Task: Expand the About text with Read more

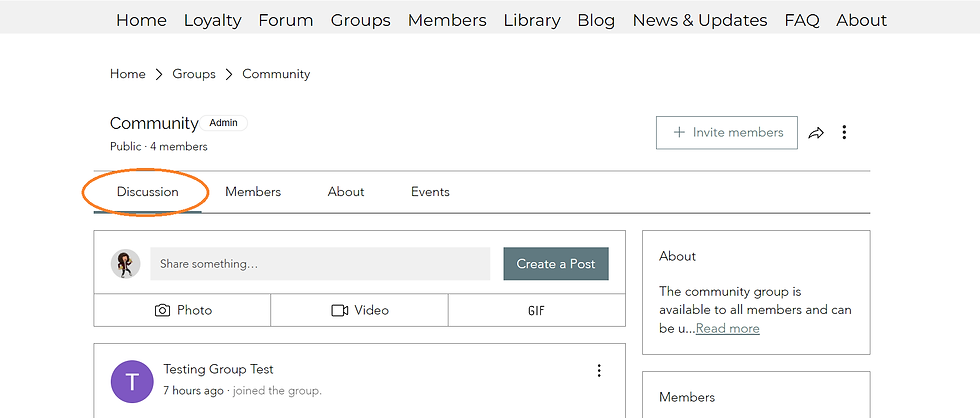Action: [x=727, y=329]
